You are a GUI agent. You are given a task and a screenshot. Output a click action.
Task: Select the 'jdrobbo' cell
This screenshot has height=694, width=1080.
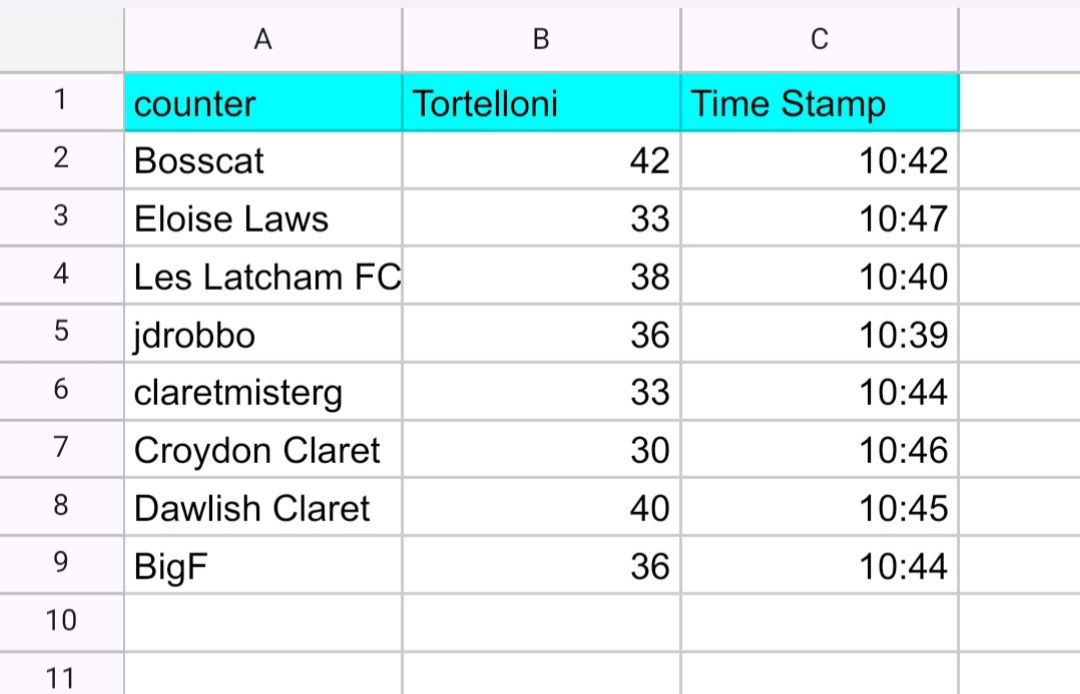pos(263,334)
